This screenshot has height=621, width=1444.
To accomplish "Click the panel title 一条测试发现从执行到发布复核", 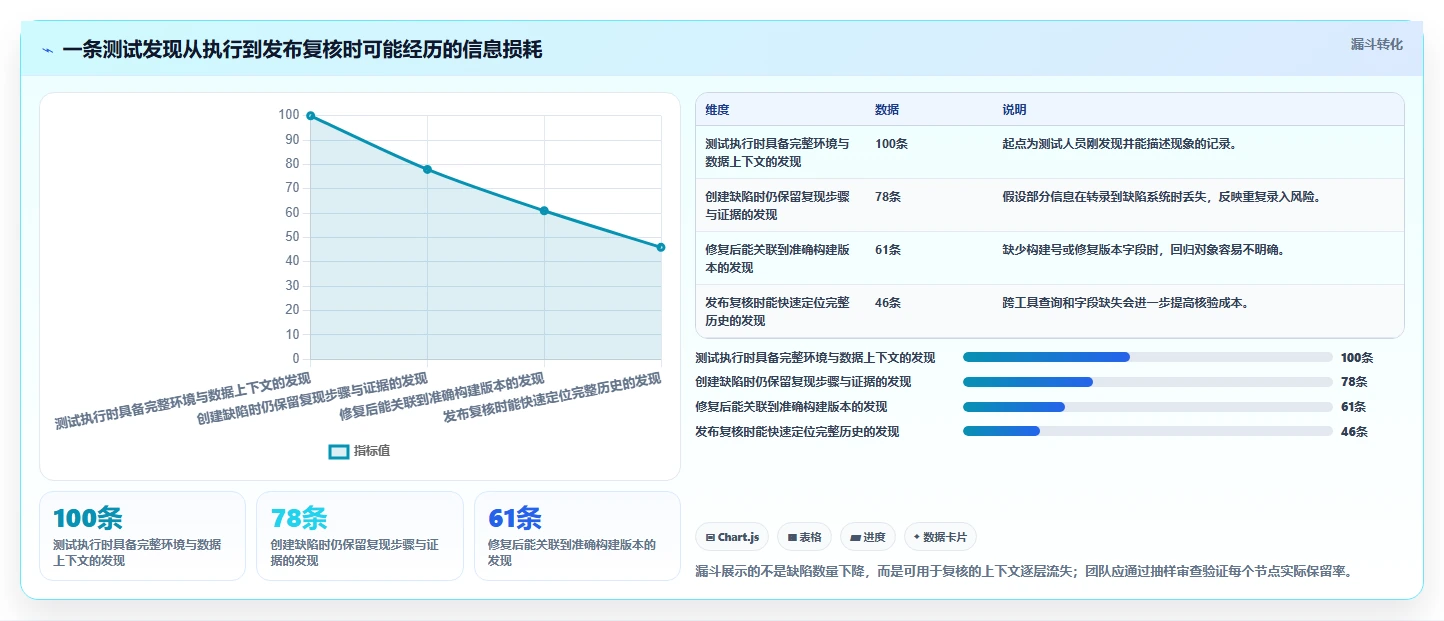I will (302, 50).
